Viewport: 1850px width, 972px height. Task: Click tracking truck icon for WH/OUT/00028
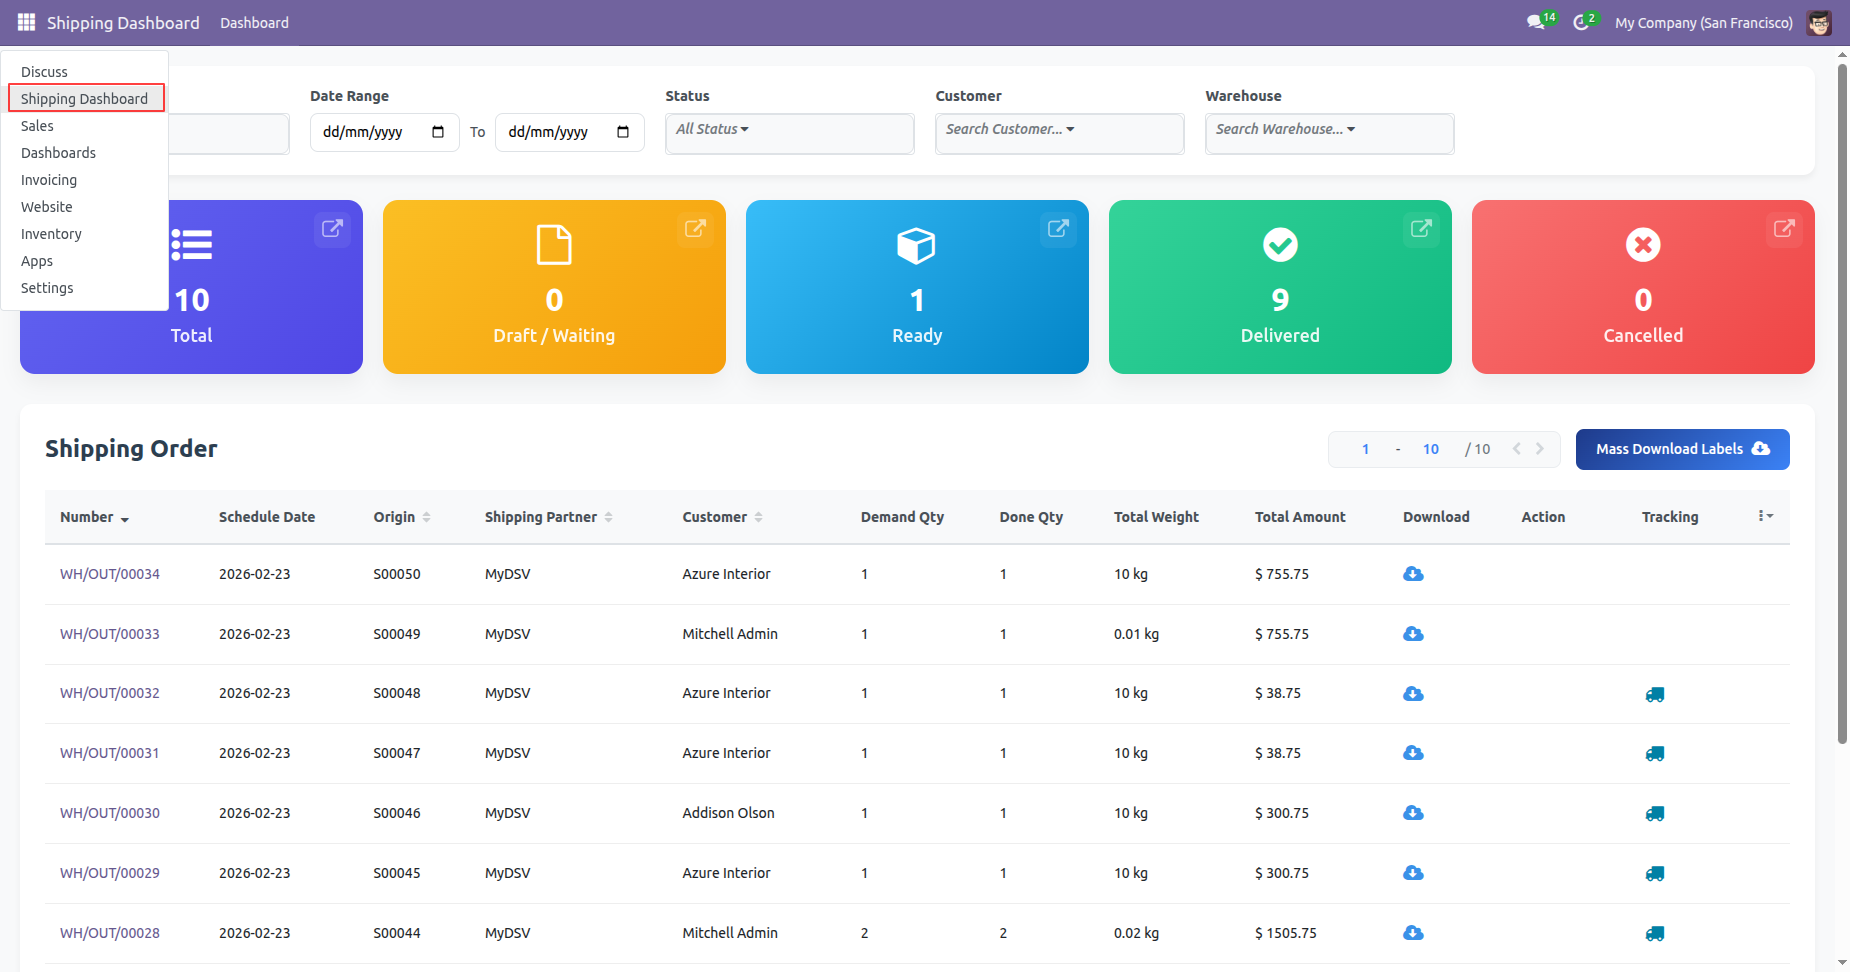[1655, 933]
